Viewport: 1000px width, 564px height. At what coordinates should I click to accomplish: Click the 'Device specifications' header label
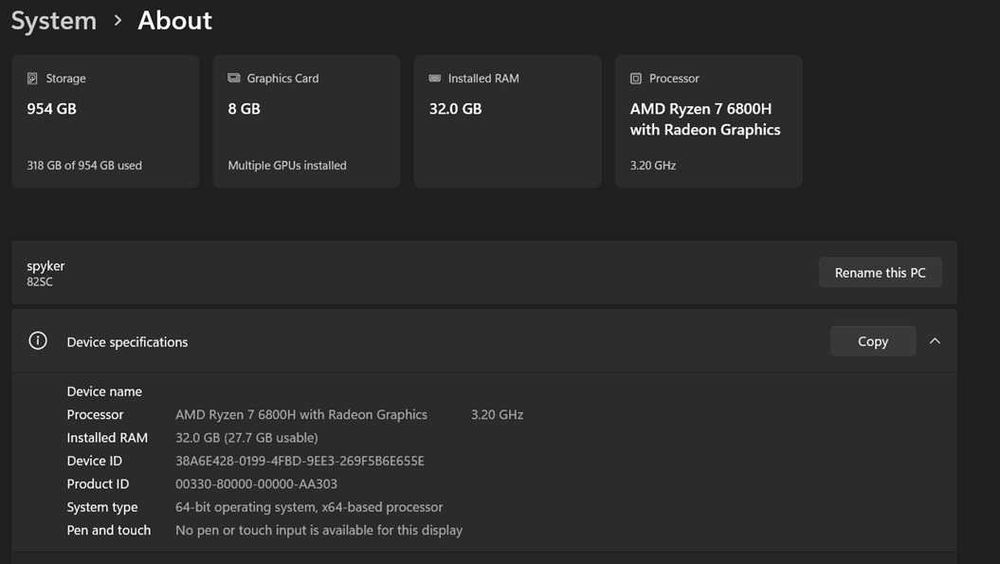128,342
